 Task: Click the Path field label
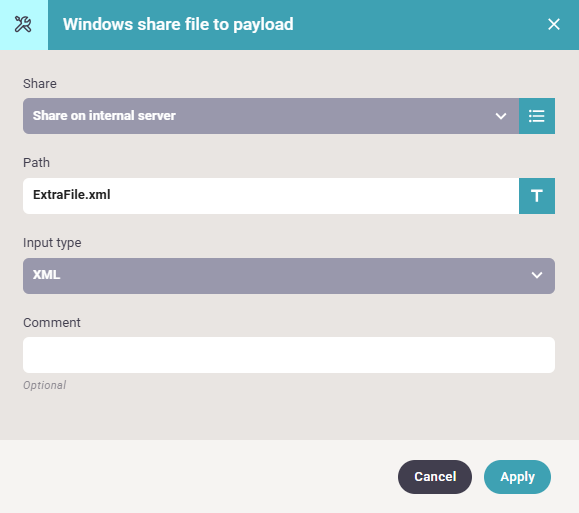tap(36, 163)
